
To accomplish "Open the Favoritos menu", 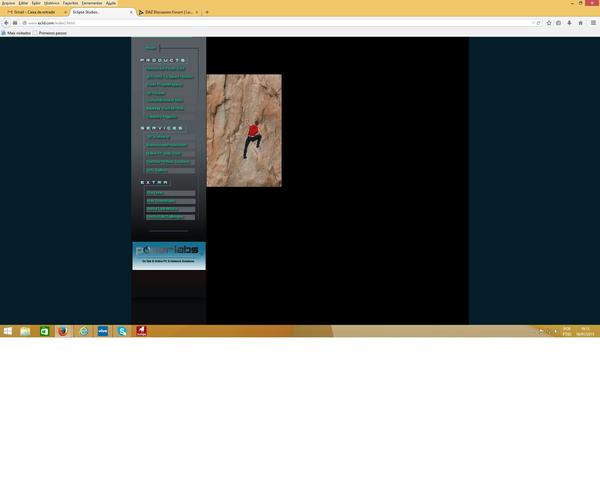I will click(70, 3).
